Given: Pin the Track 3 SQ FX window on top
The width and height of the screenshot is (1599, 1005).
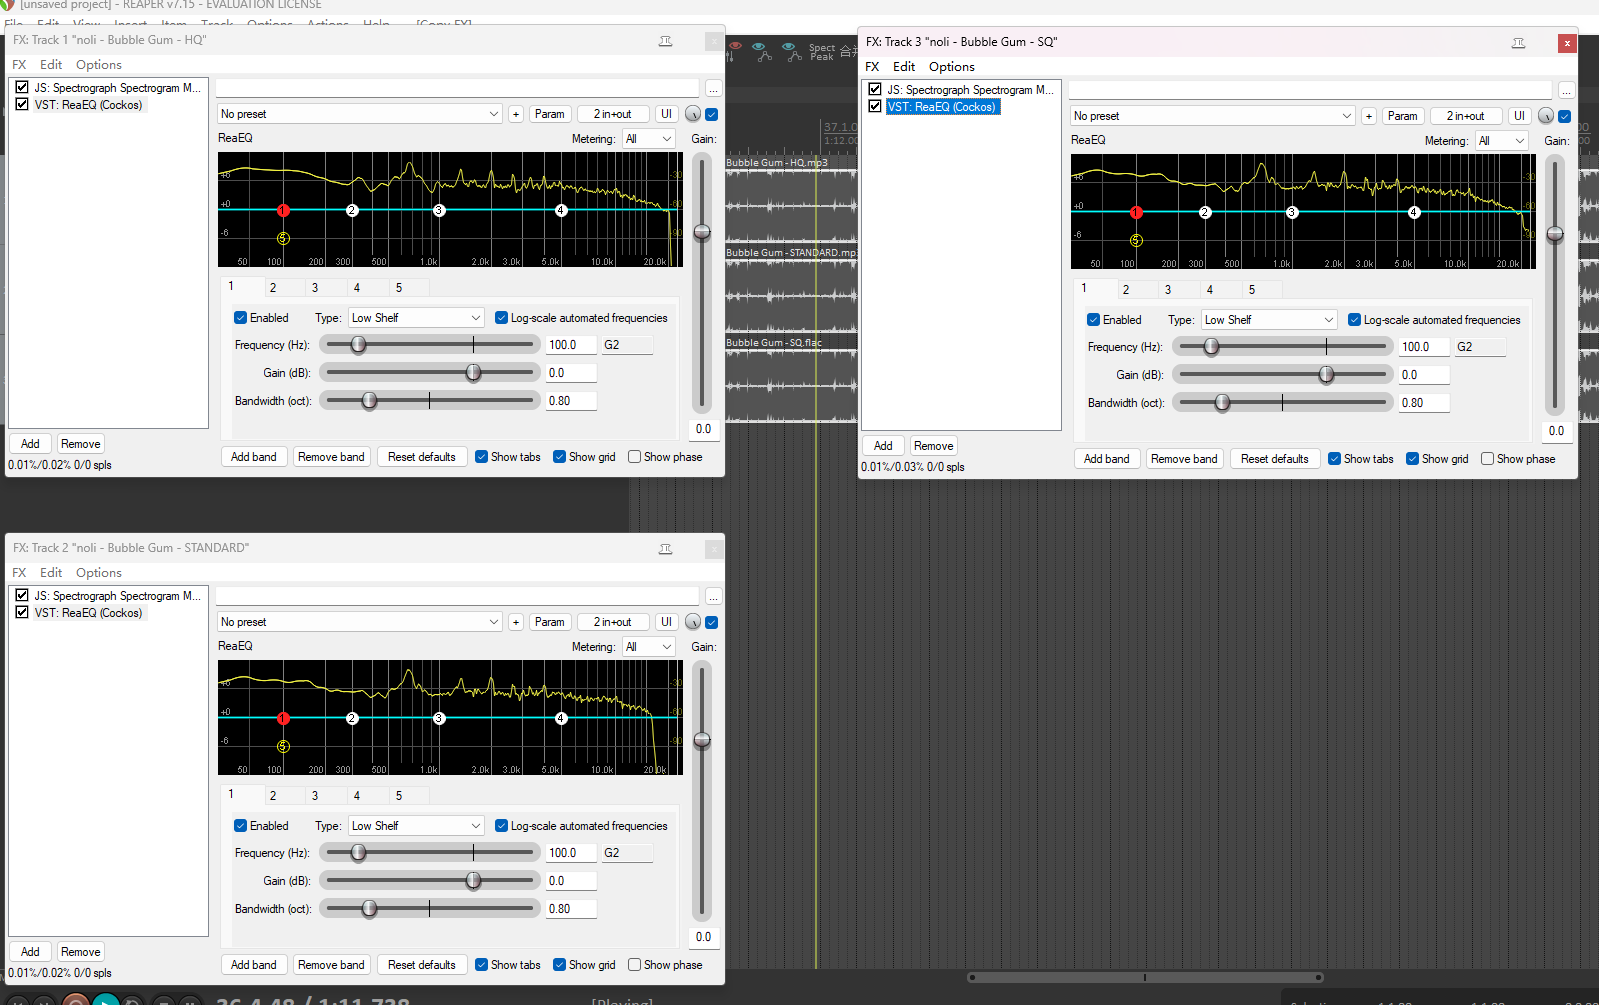Looking at the screenshot, I should tap(1518, 43).
